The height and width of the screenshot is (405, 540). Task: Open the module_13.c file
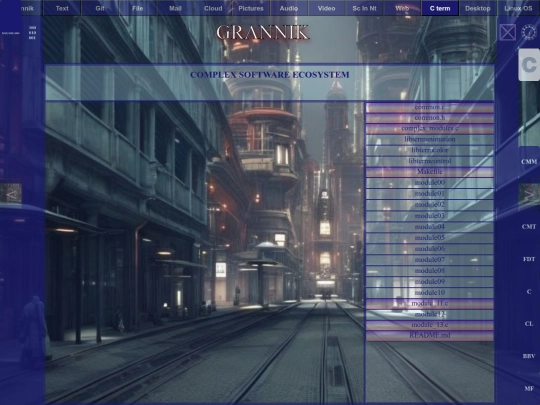click(x=429, y=325)
